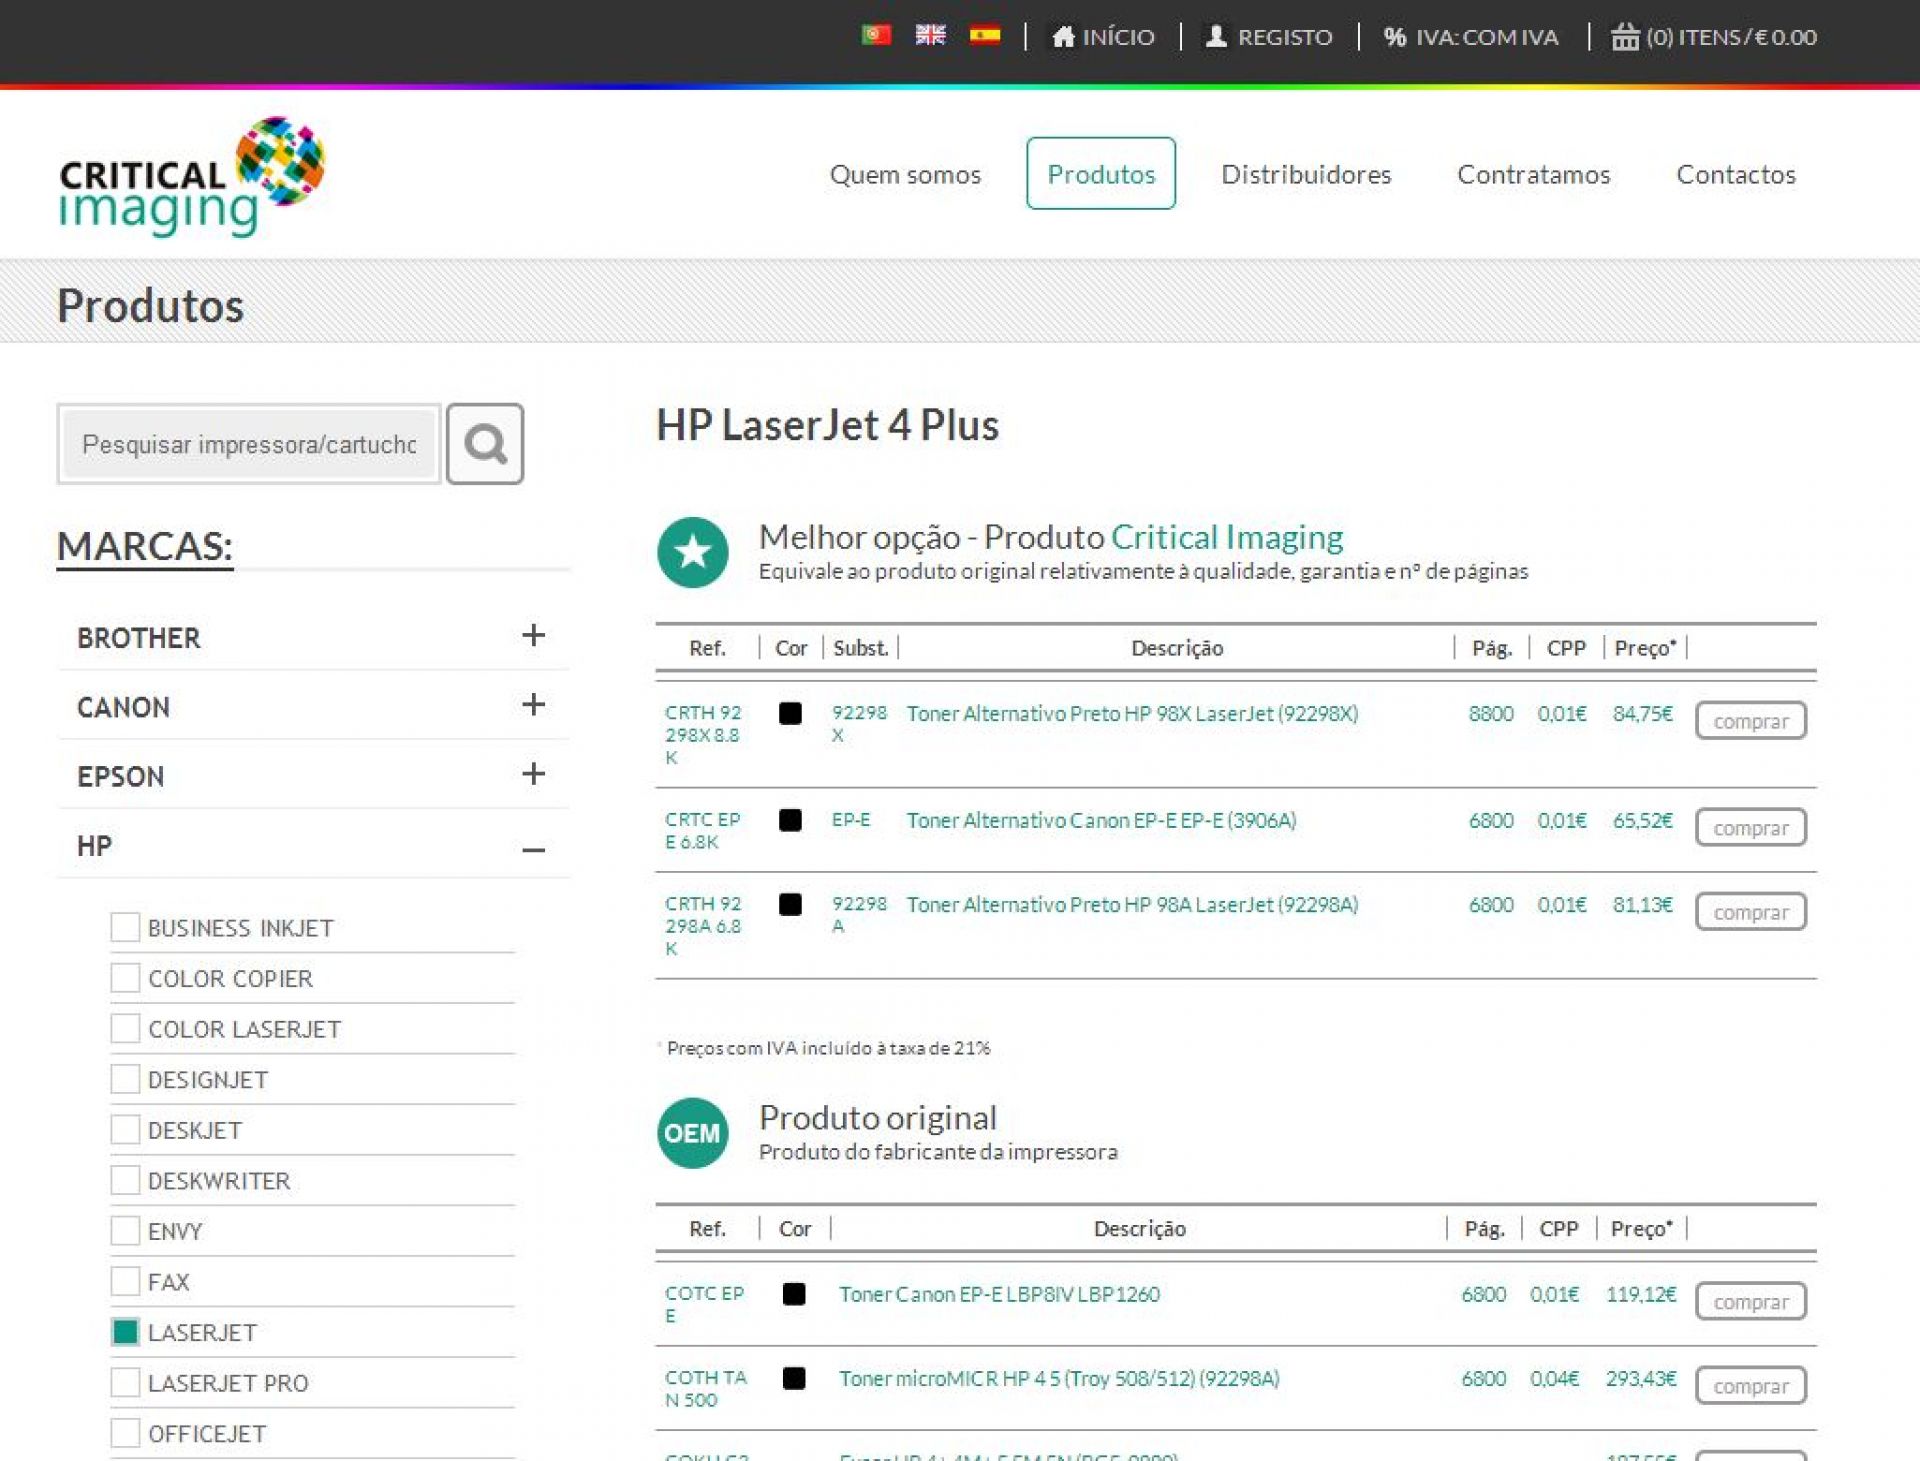
Task: Choose the Spanish flag language icon
Action: [984, 36]
